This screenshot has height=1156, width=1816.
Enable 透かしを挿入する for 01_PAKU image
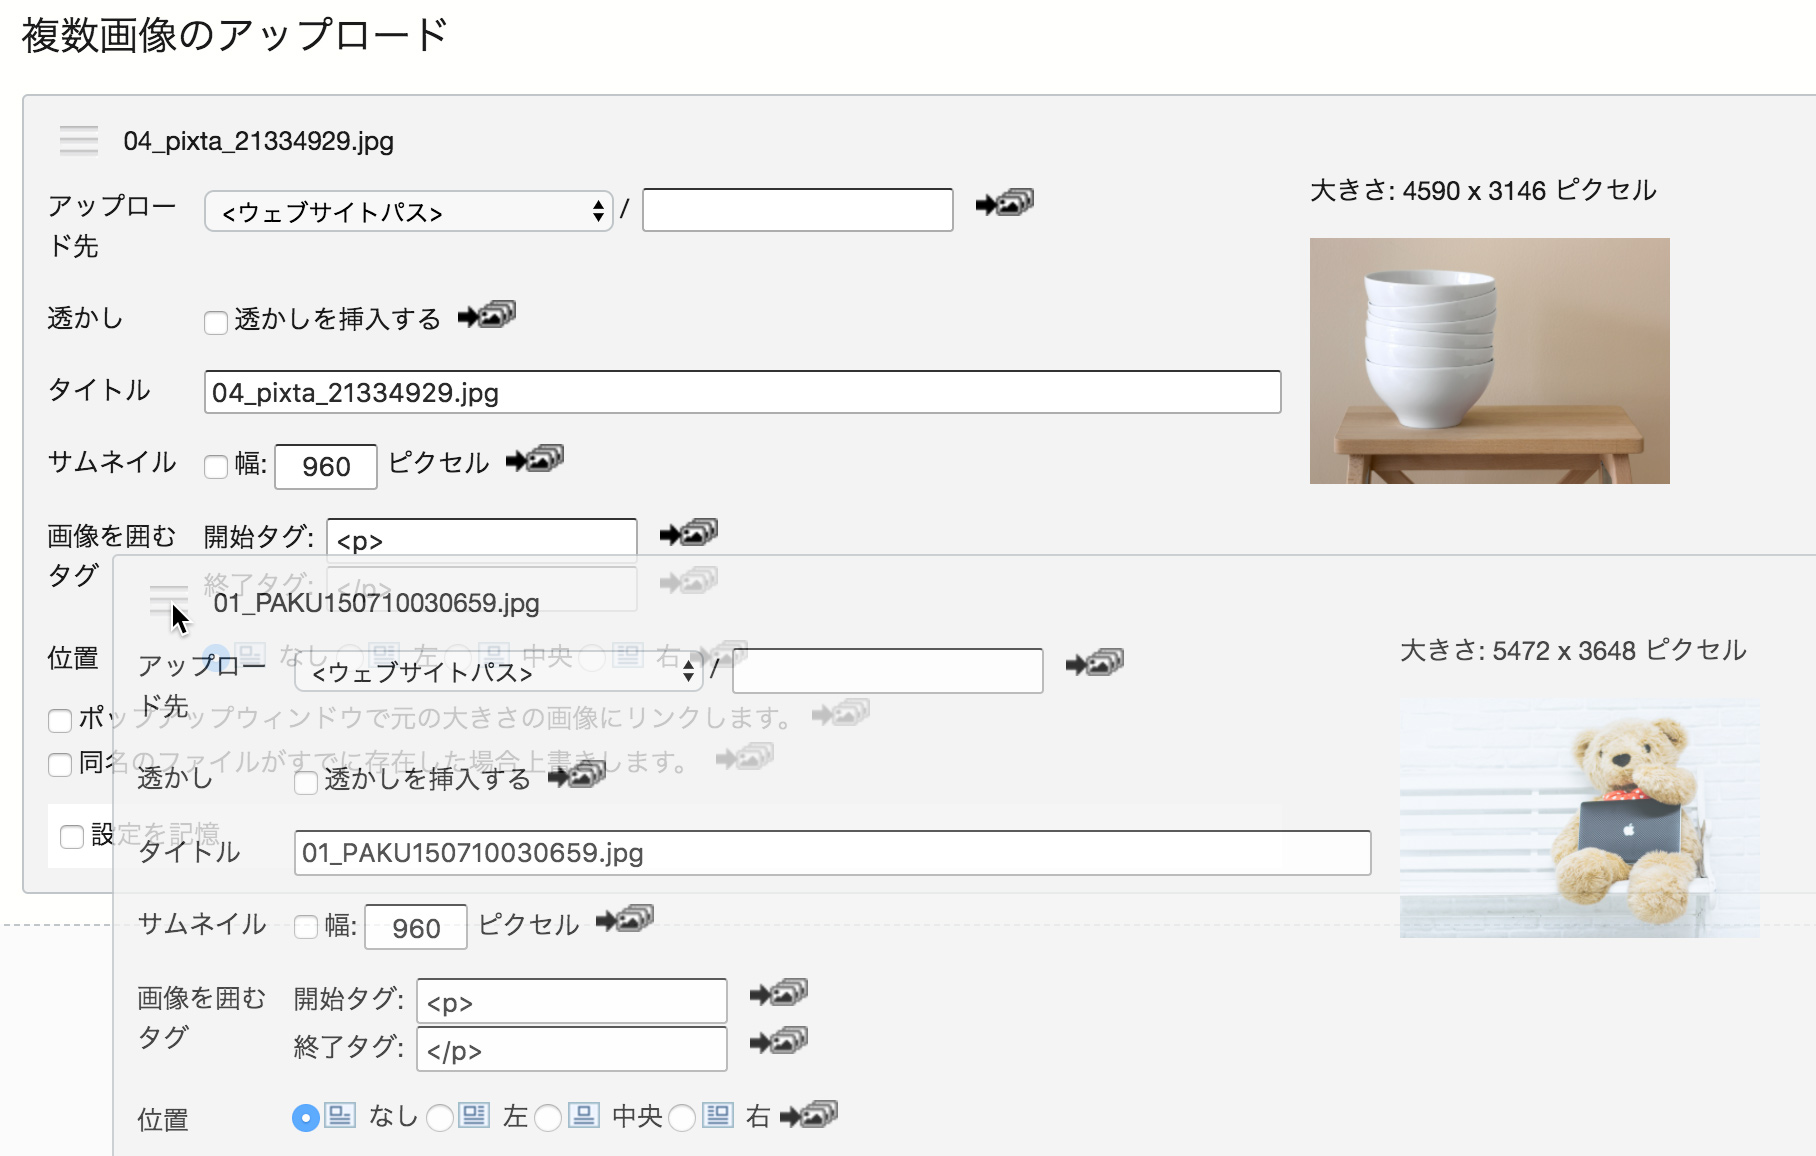coord(306,782)
